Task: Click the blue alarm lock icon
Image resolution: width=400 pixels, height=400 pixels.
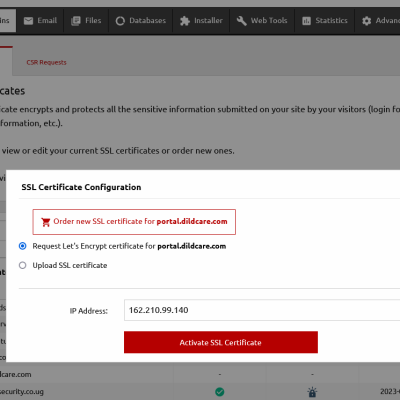Action: (312, 392)
